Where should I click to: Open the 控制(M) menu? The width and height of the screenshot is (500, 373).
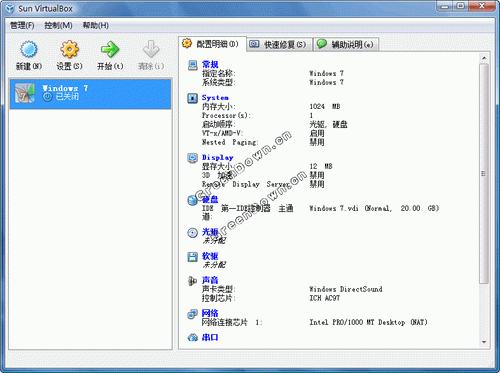(x=58, y=25)
